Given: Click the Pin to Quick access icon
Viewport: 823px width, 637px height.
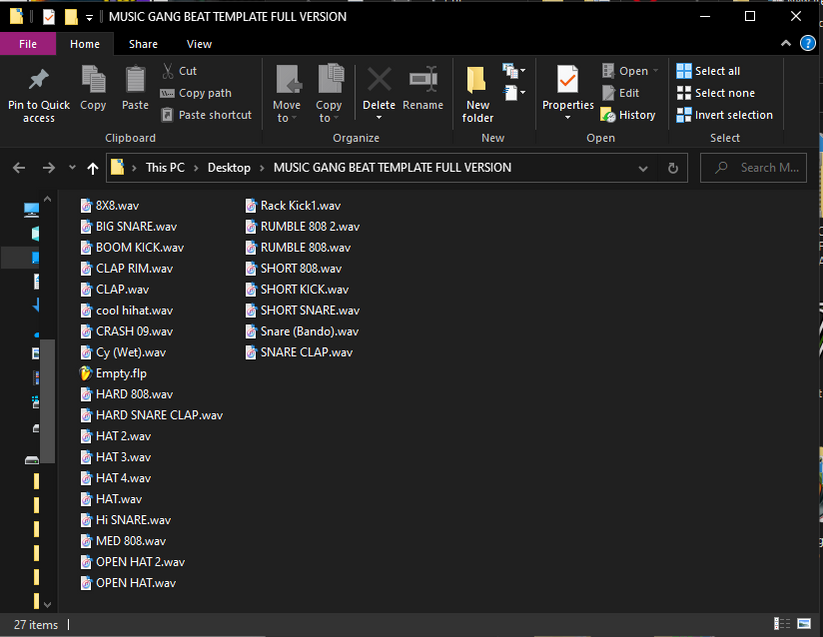Looking at the screenshot, I should (x=38, y=80).
